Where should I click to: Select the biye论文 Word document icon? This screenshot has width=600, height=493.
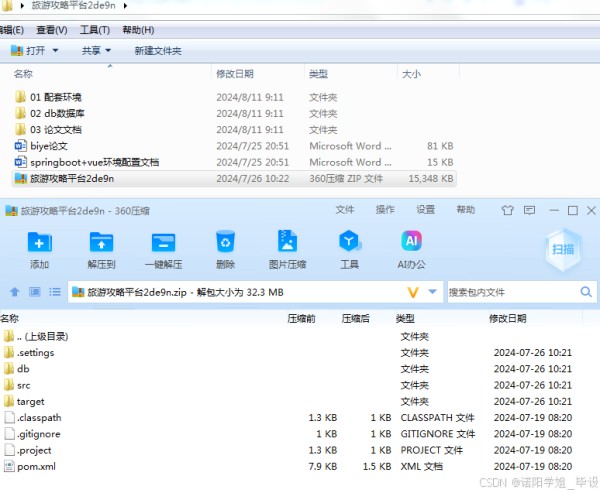point(20,146)
